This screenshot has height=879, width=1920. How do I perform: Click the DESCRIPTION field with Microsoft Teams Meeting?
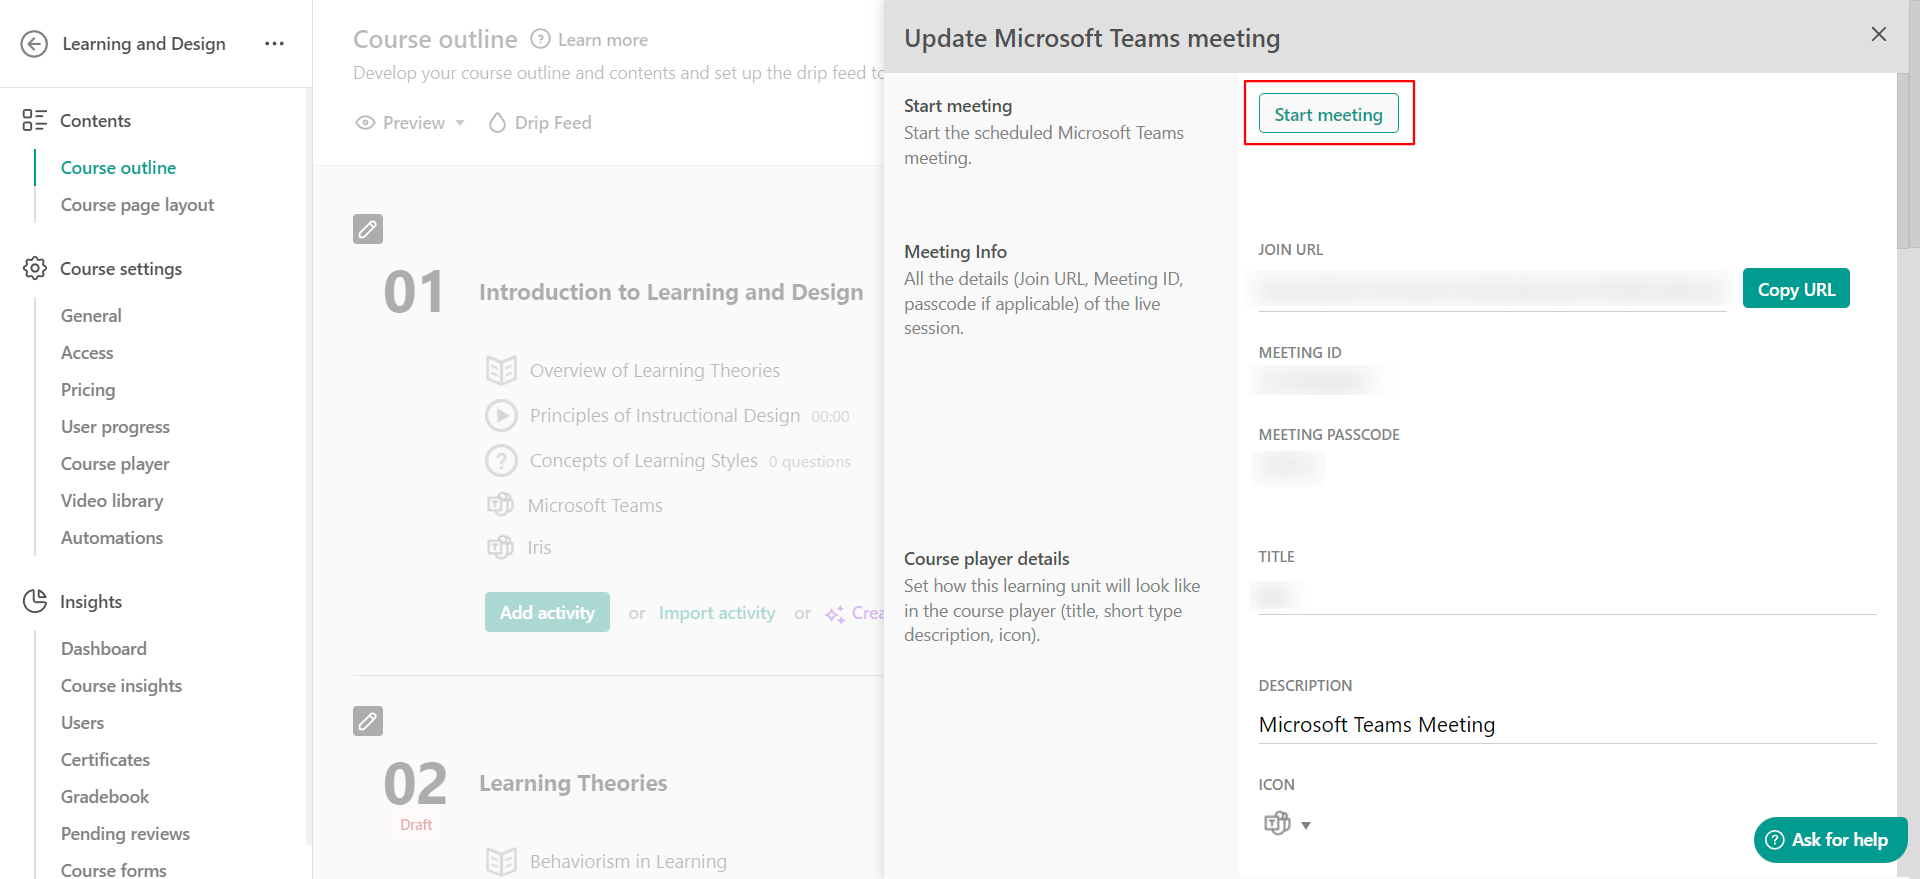(1567, 725)
